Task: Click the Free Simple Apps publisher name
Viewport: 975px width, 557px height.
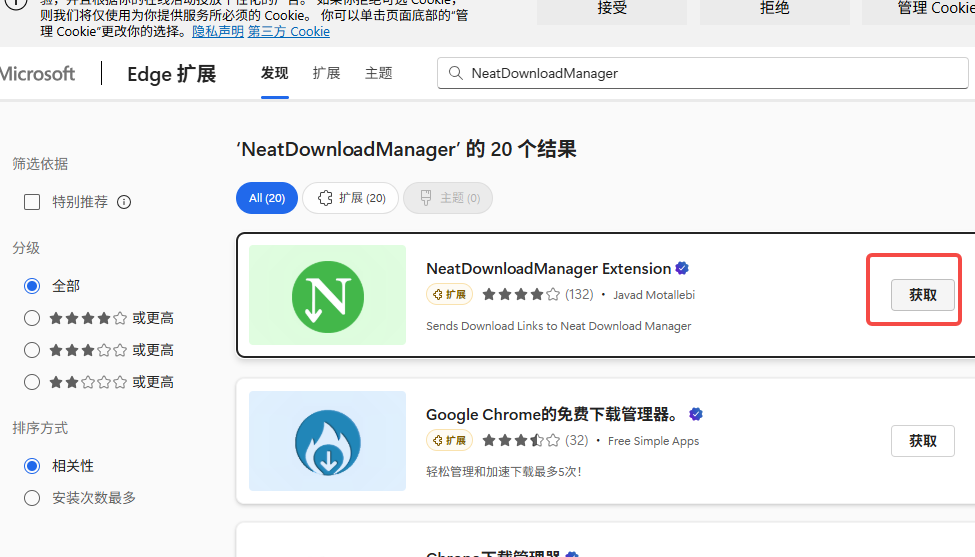Action: click(x=654, y=441)
